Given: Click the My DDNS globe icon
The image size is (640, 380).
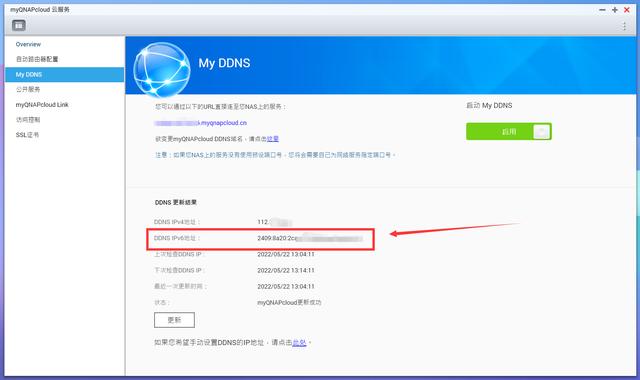Looking at the screenshot, I should coord(162,69).
